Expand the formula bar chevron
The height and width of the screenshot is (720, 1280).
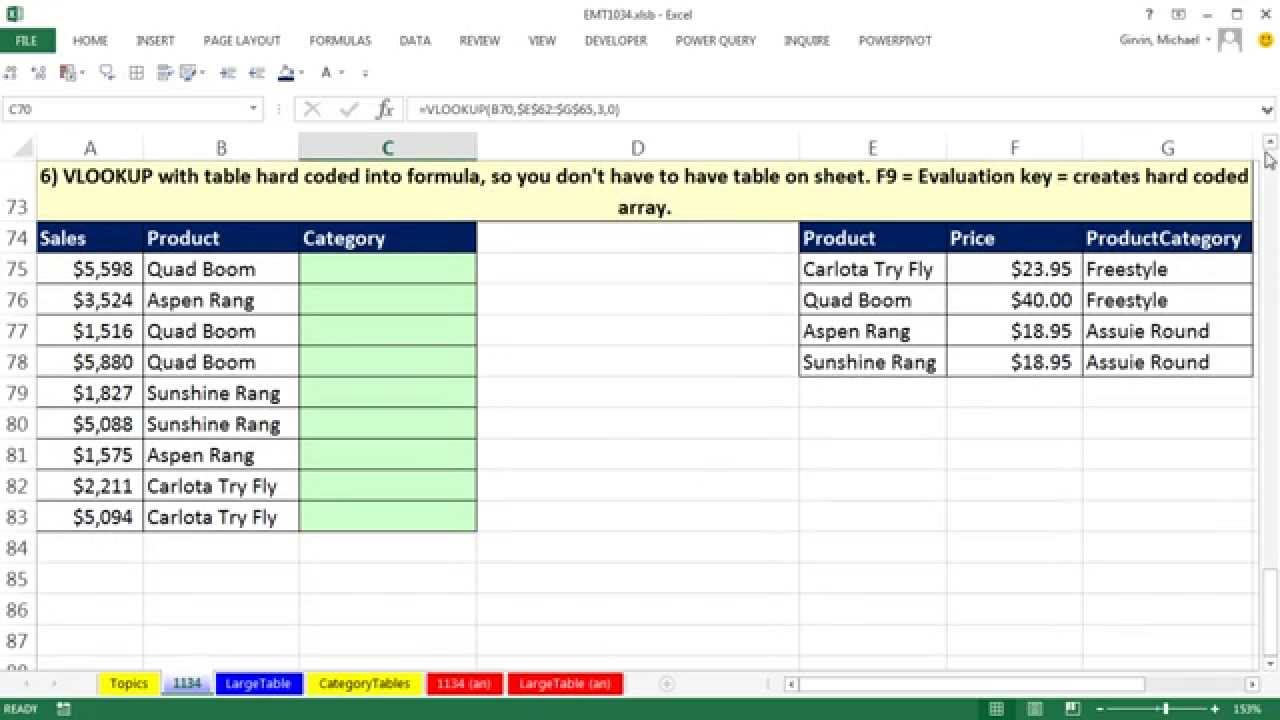click(1268, 110)
